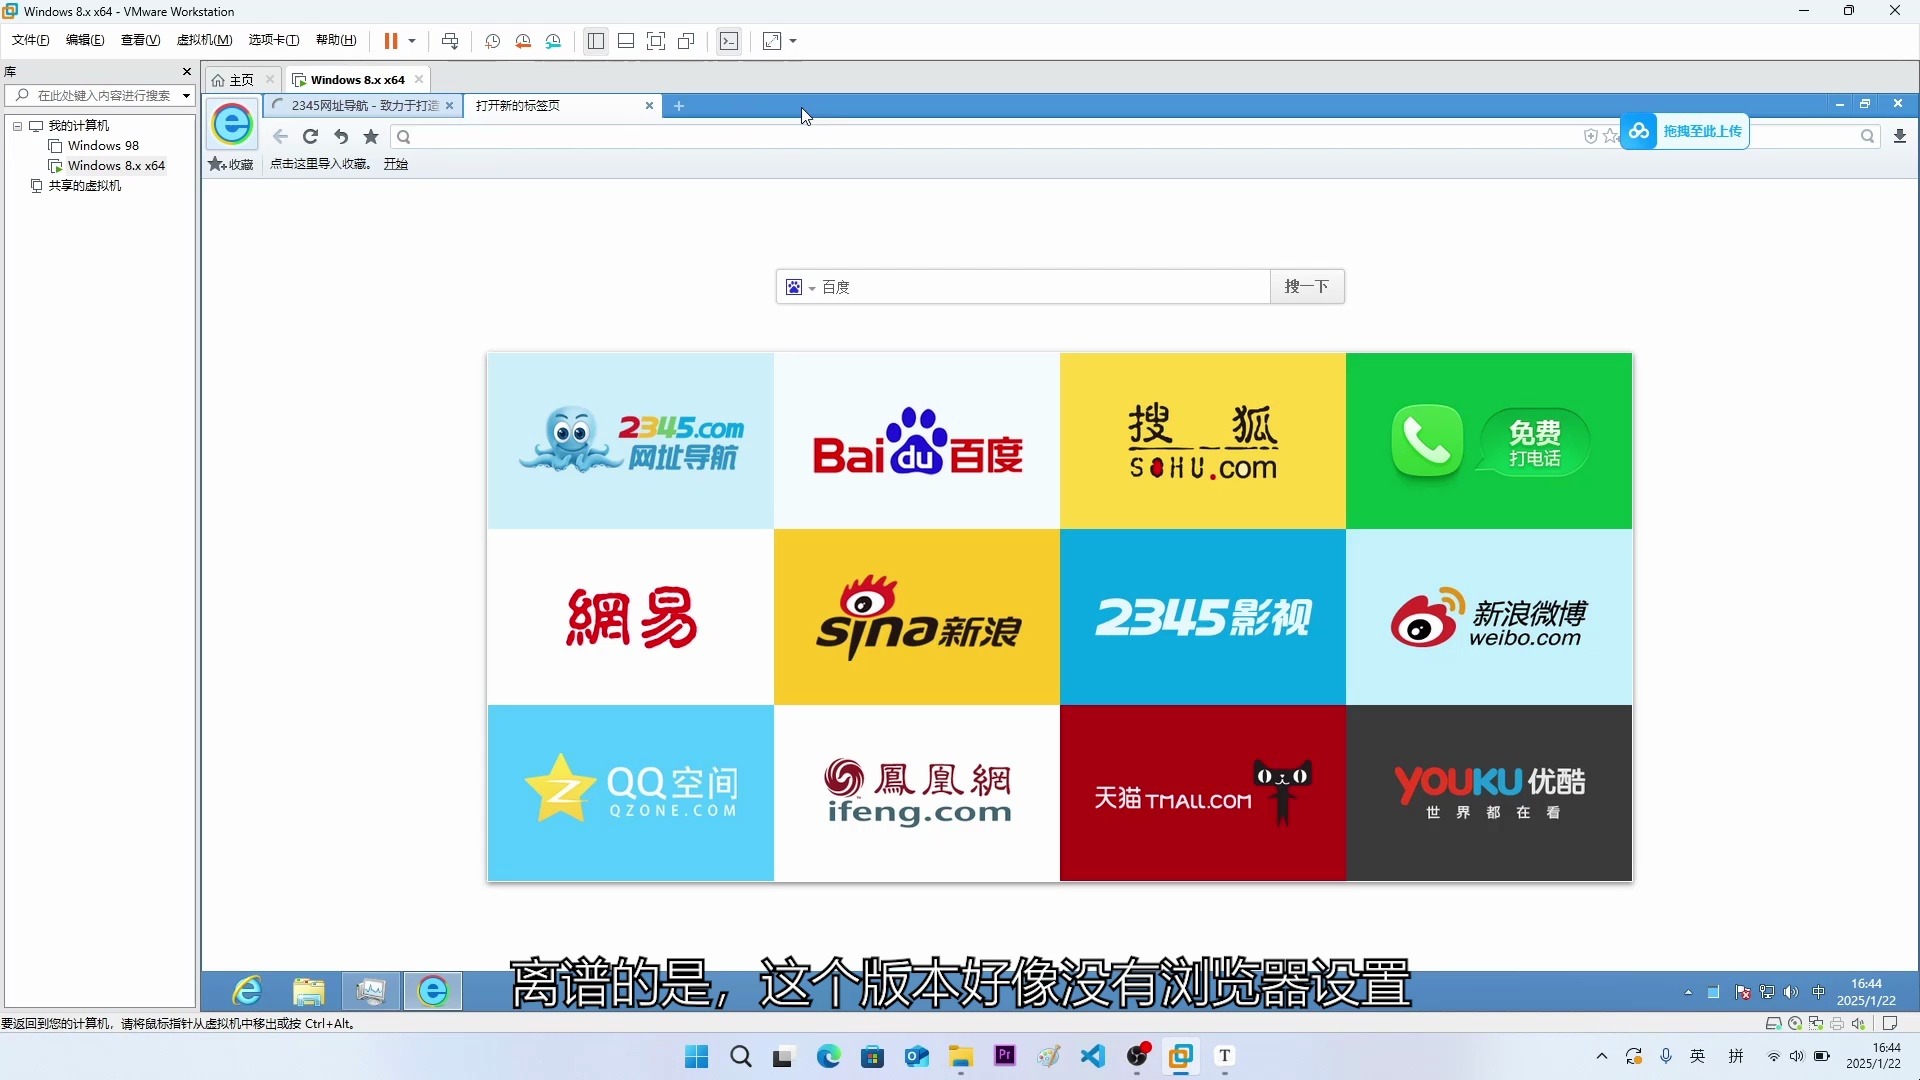
Task: Open the sina新浪 tile
Action: (x=917, y=617)
